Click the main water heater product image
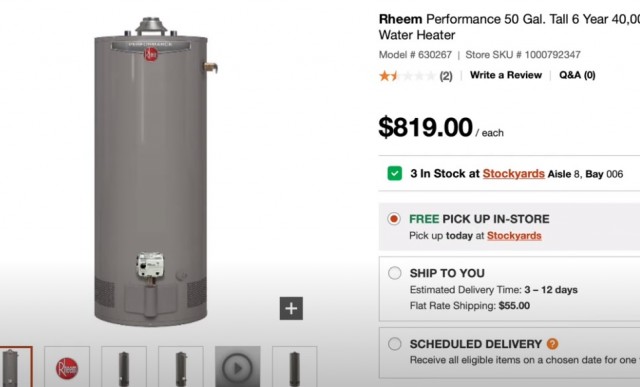The image size is (640, 387). tap(151, 171)
